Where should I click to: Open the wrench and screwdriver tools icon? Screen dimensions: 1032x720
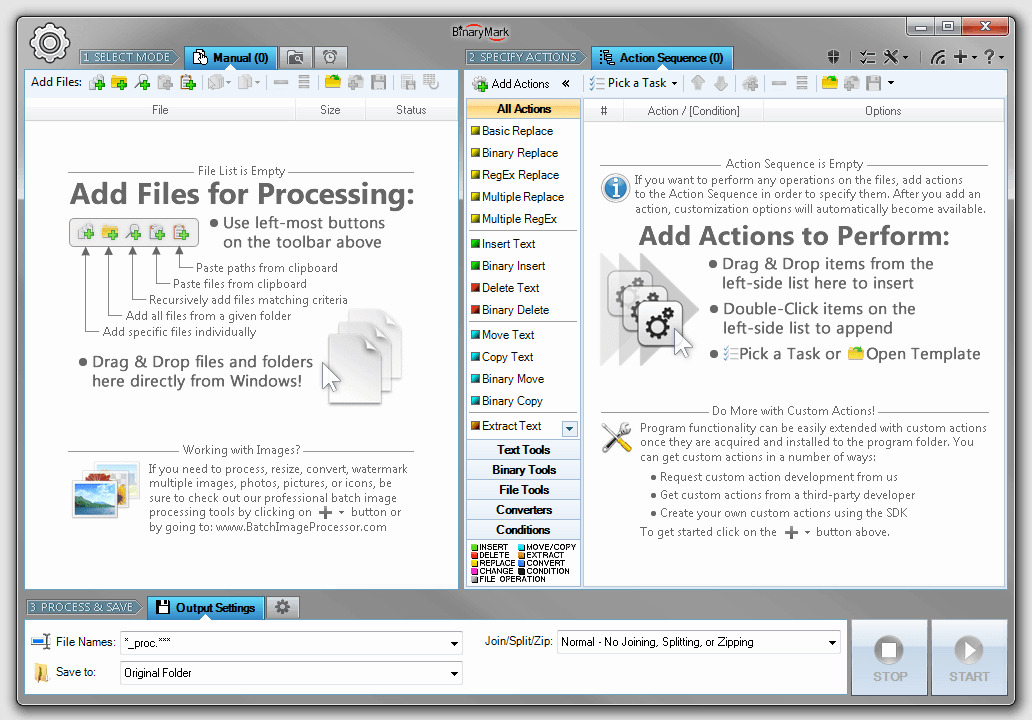click(x=890, y=57)
